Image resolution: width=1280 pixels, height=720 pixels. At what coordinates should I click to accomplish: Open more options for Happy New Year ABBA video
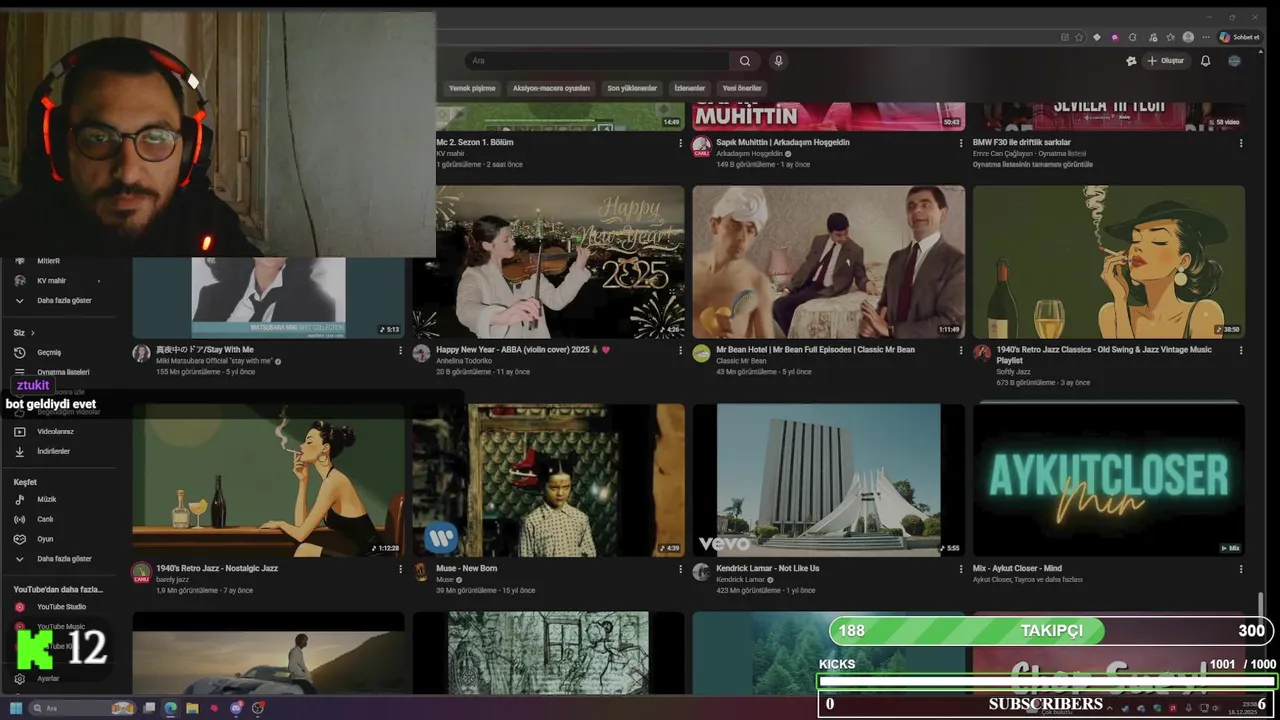(x=681, y=351)
